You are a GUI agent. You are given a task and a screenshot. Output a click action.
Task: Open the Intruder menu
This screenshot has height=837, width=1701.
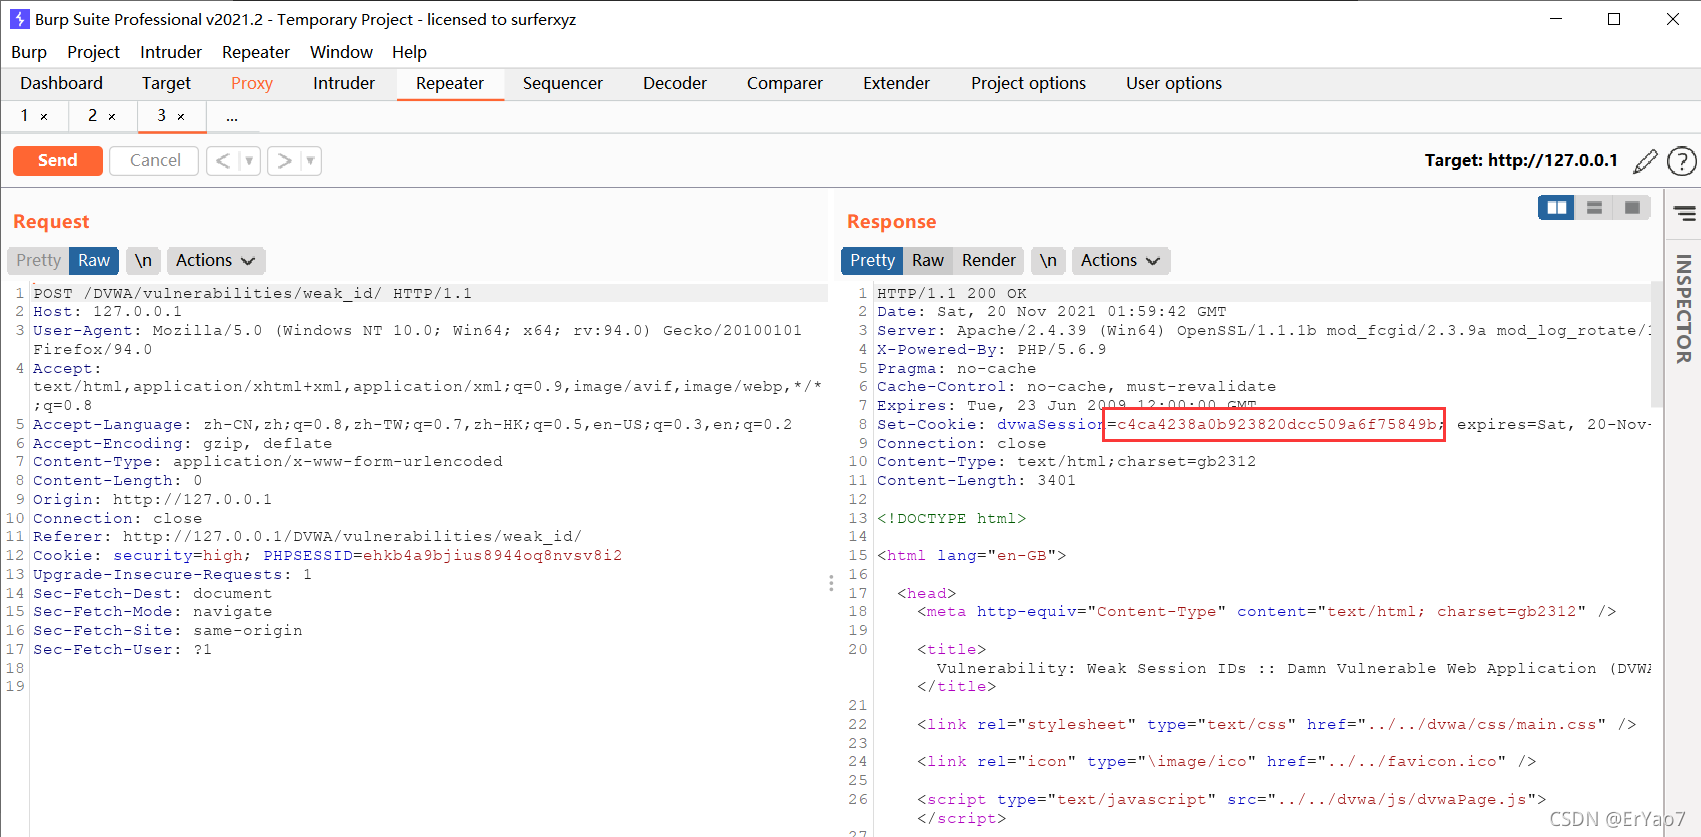click(x=171, y=52)
